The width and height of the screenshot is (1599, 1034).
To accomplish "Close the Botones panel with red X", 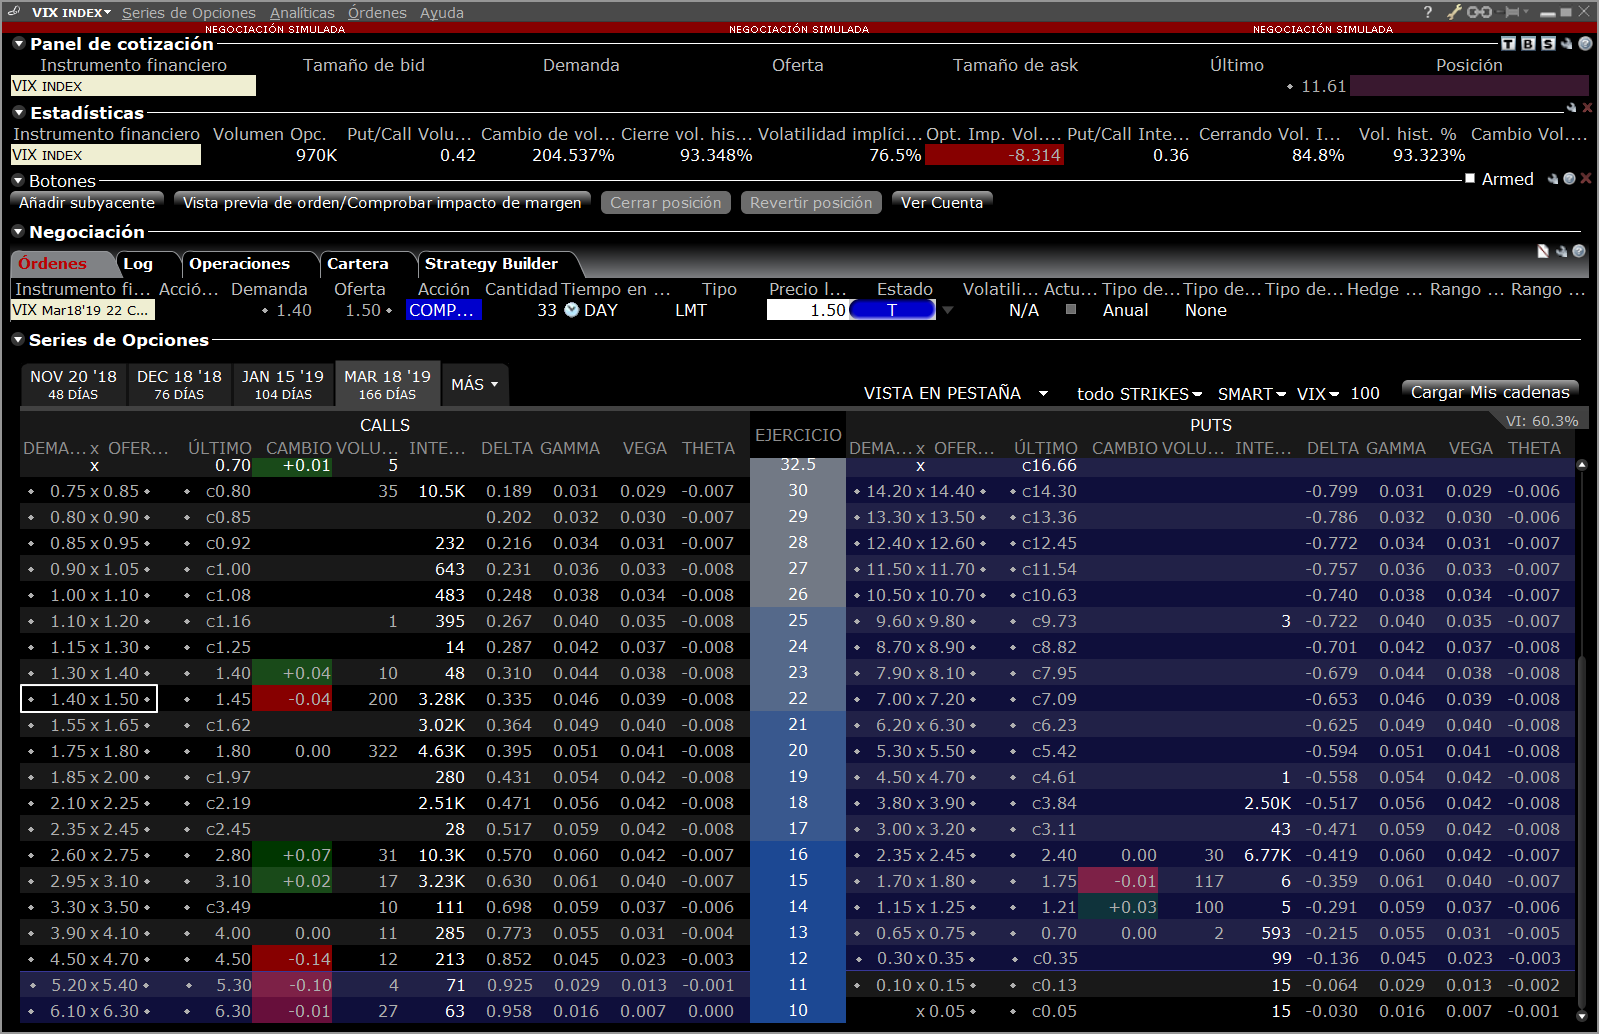I will coord(1586,179).
